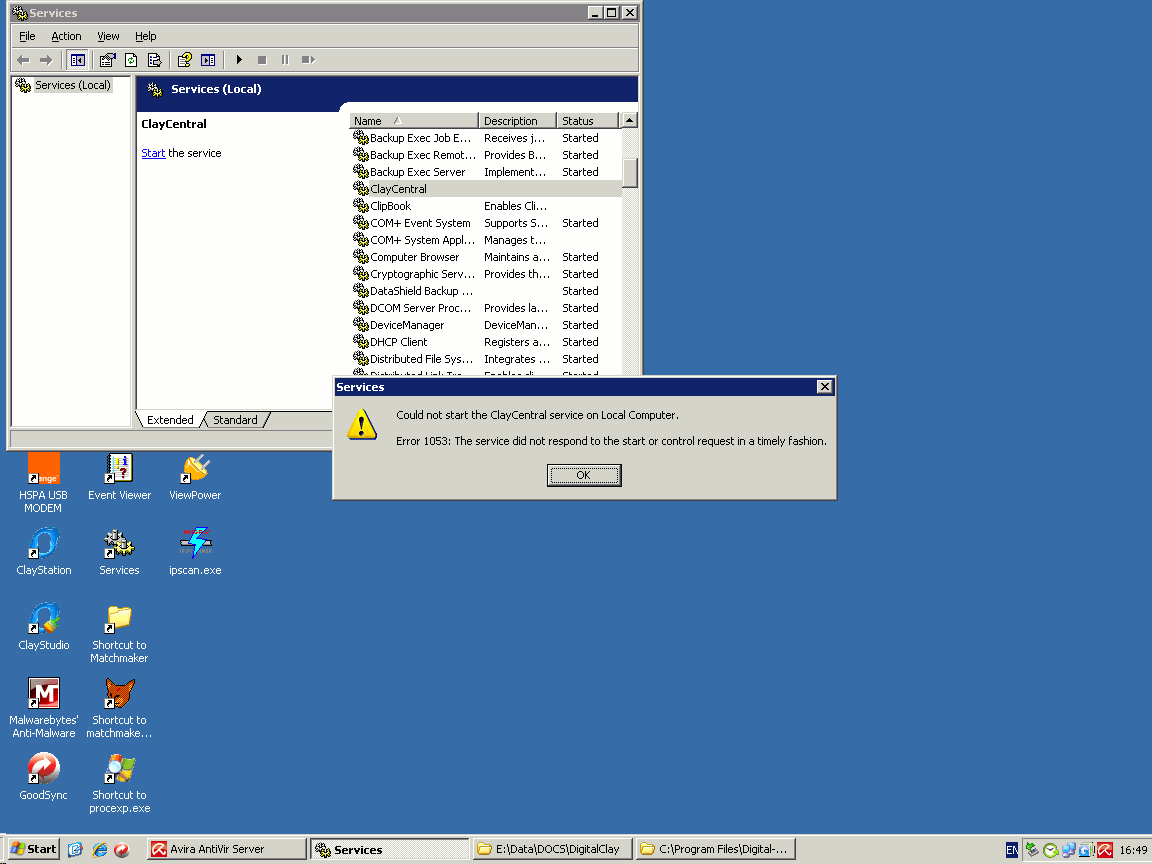Screen dimensions: 1152x864
Task: Click the services list scrollbar thumb
Action: tap(630, 173)
